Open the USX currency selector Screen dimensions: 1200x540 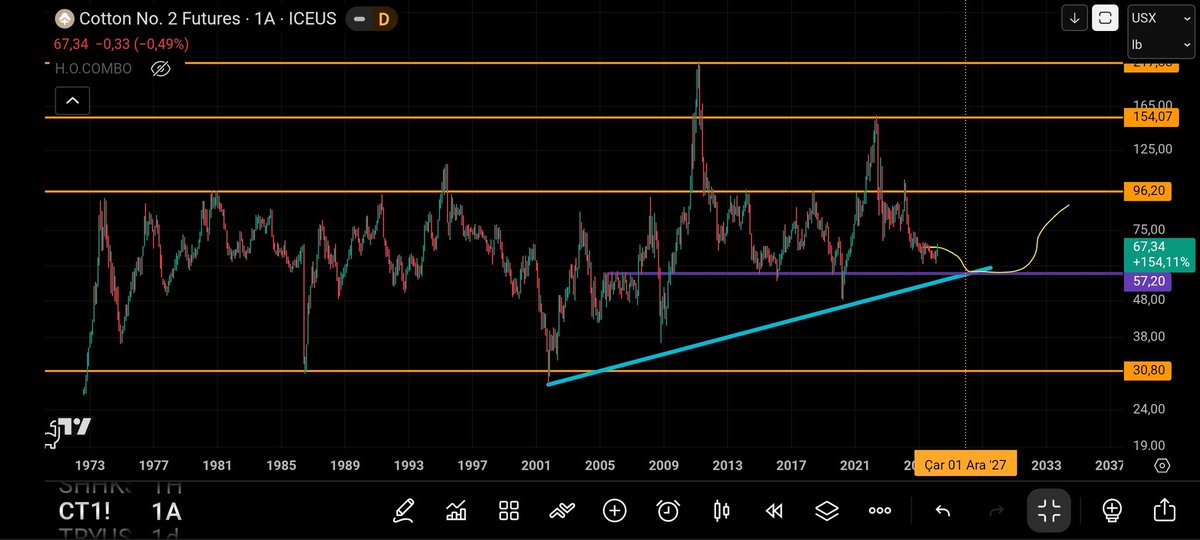click(1159, 17)
